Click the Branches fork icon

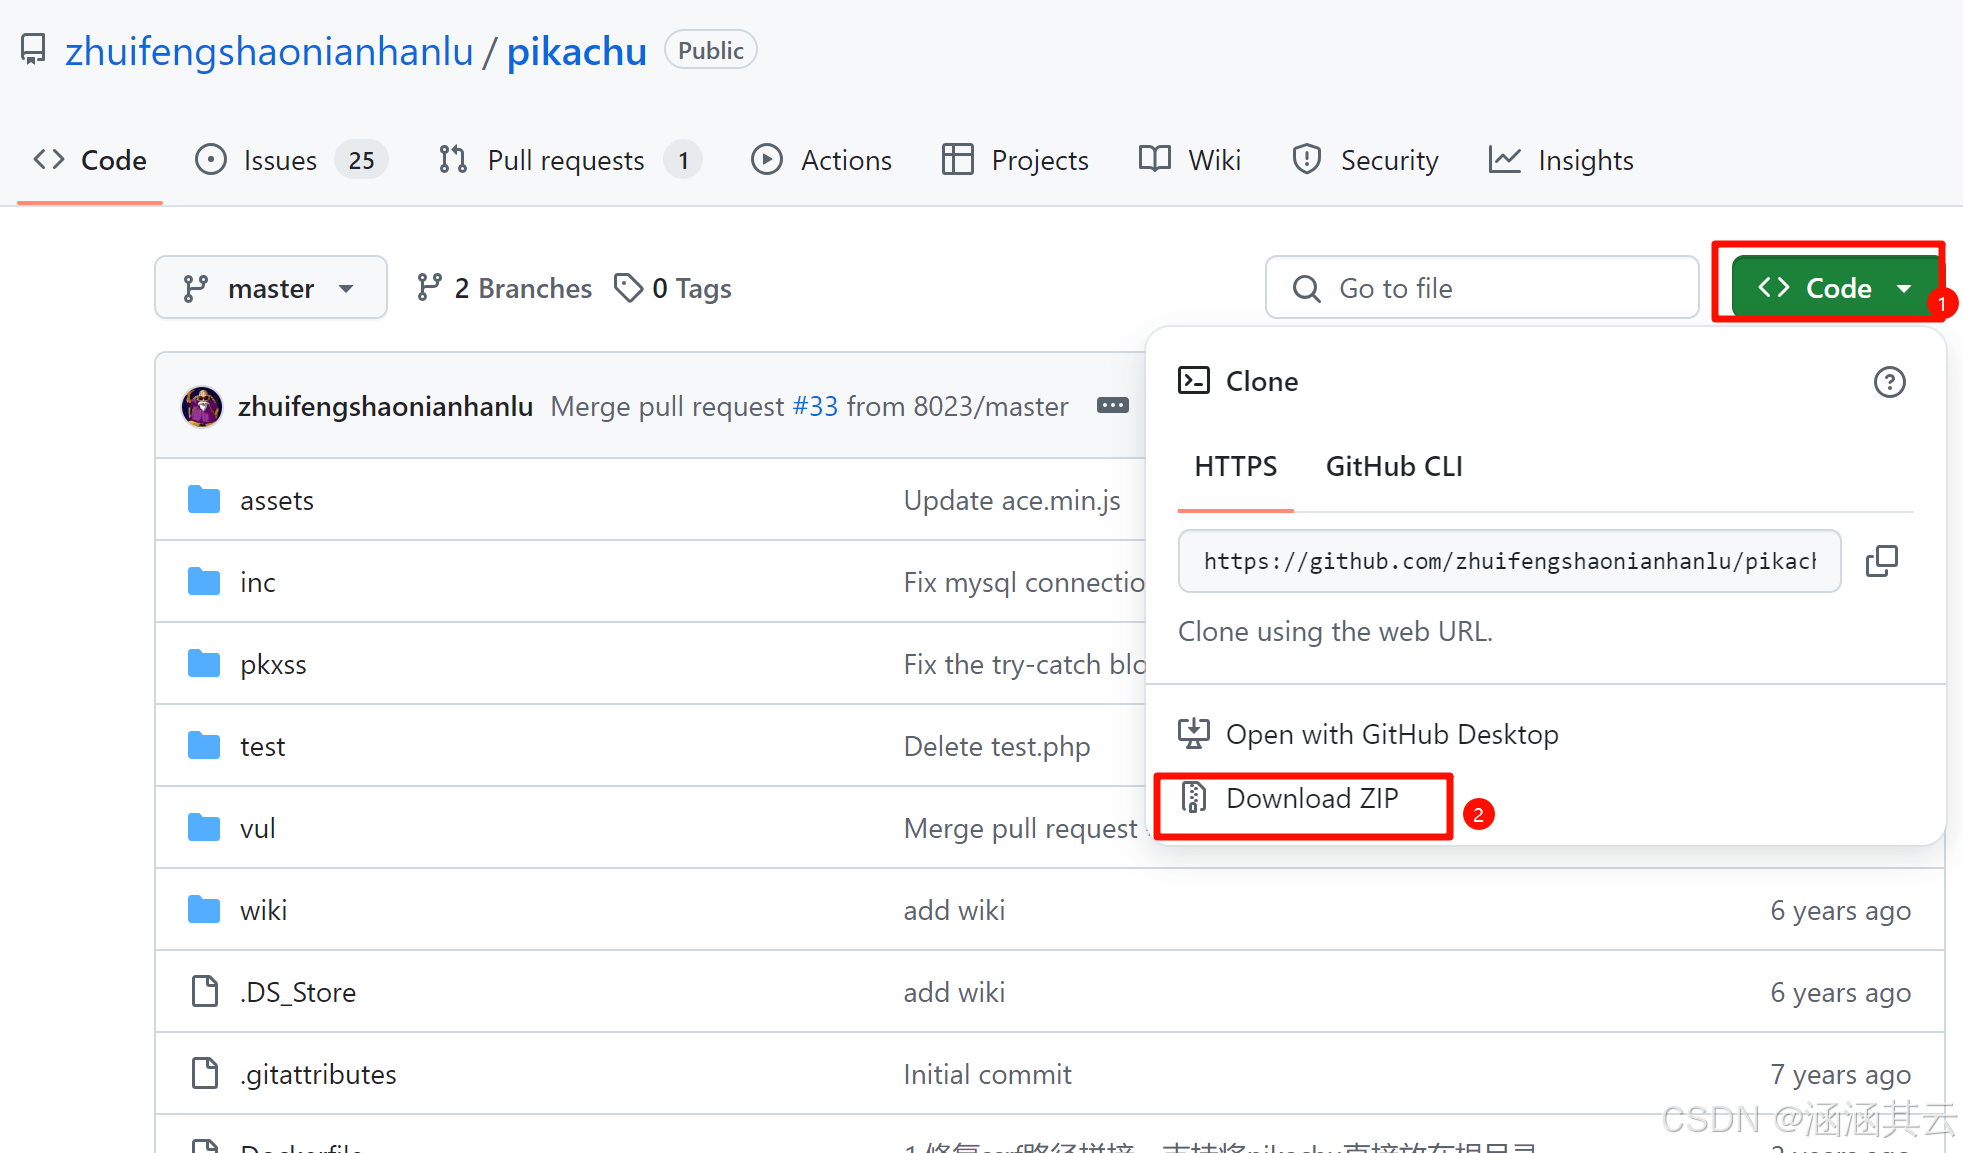point(429,288)
